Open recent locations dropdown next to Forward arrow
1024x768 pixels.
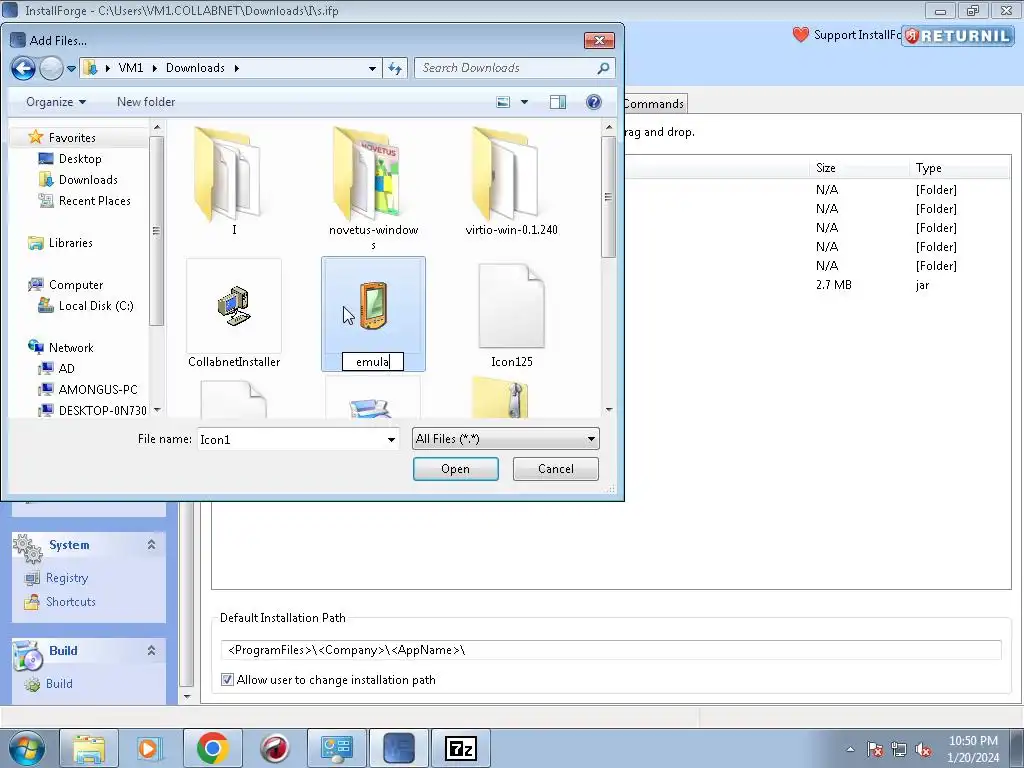click(71, 69)
